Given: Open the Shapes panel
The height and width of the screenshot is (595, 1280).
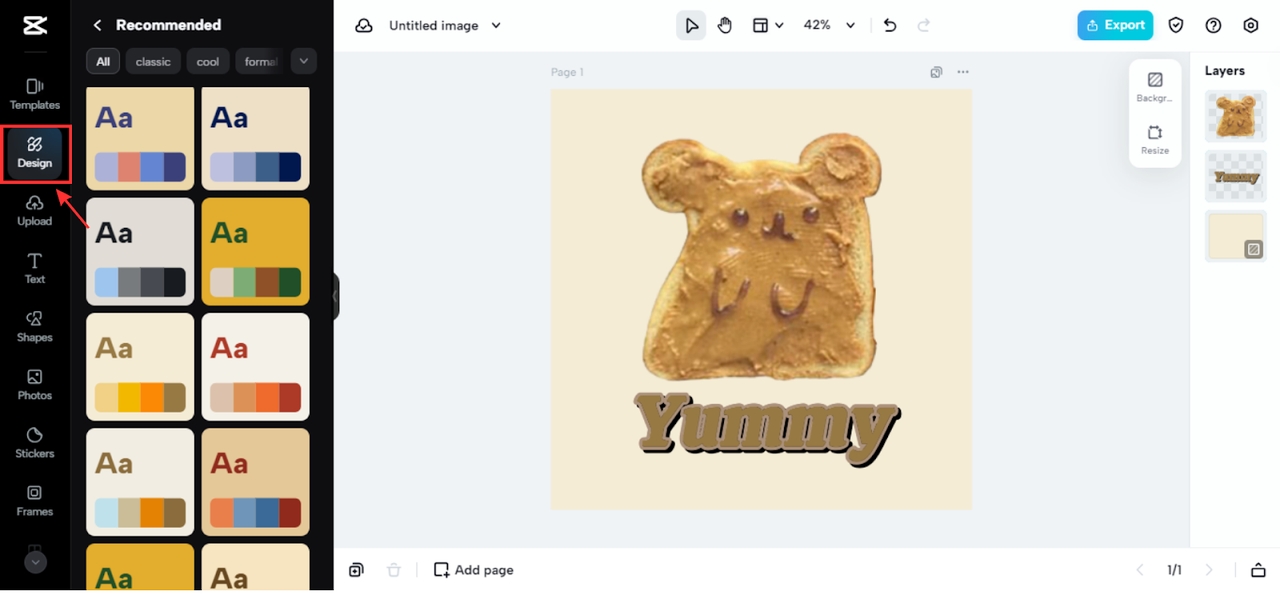Looking at the screenshot, I should coord(35,326).
